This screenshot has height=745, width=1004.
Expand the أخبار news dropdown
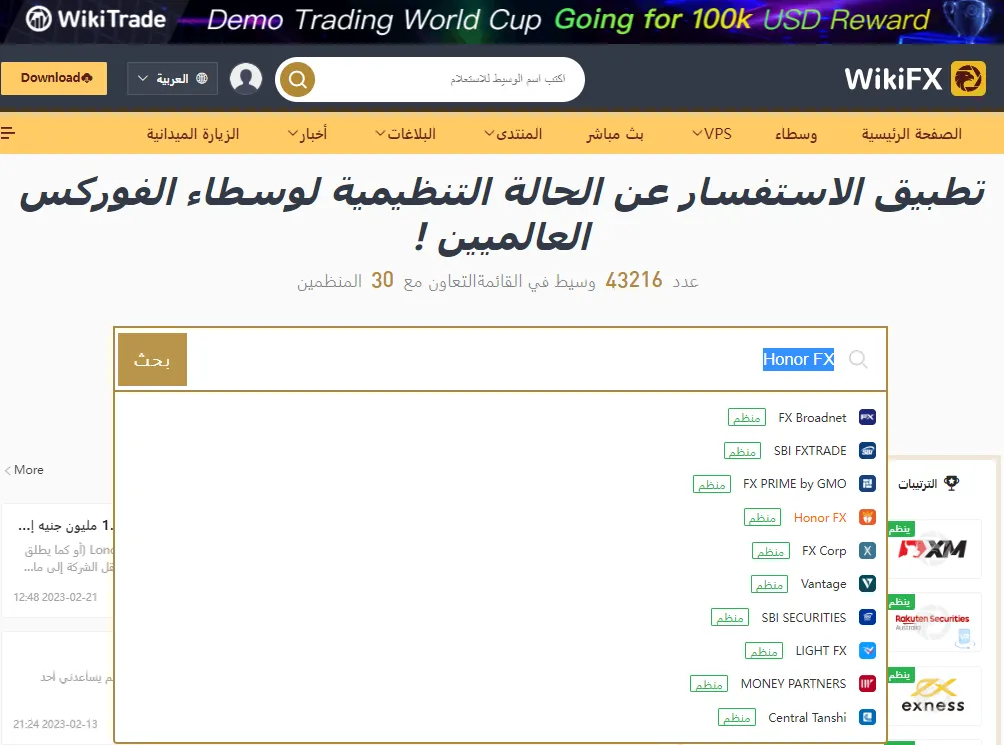click(x=307, y=134)
